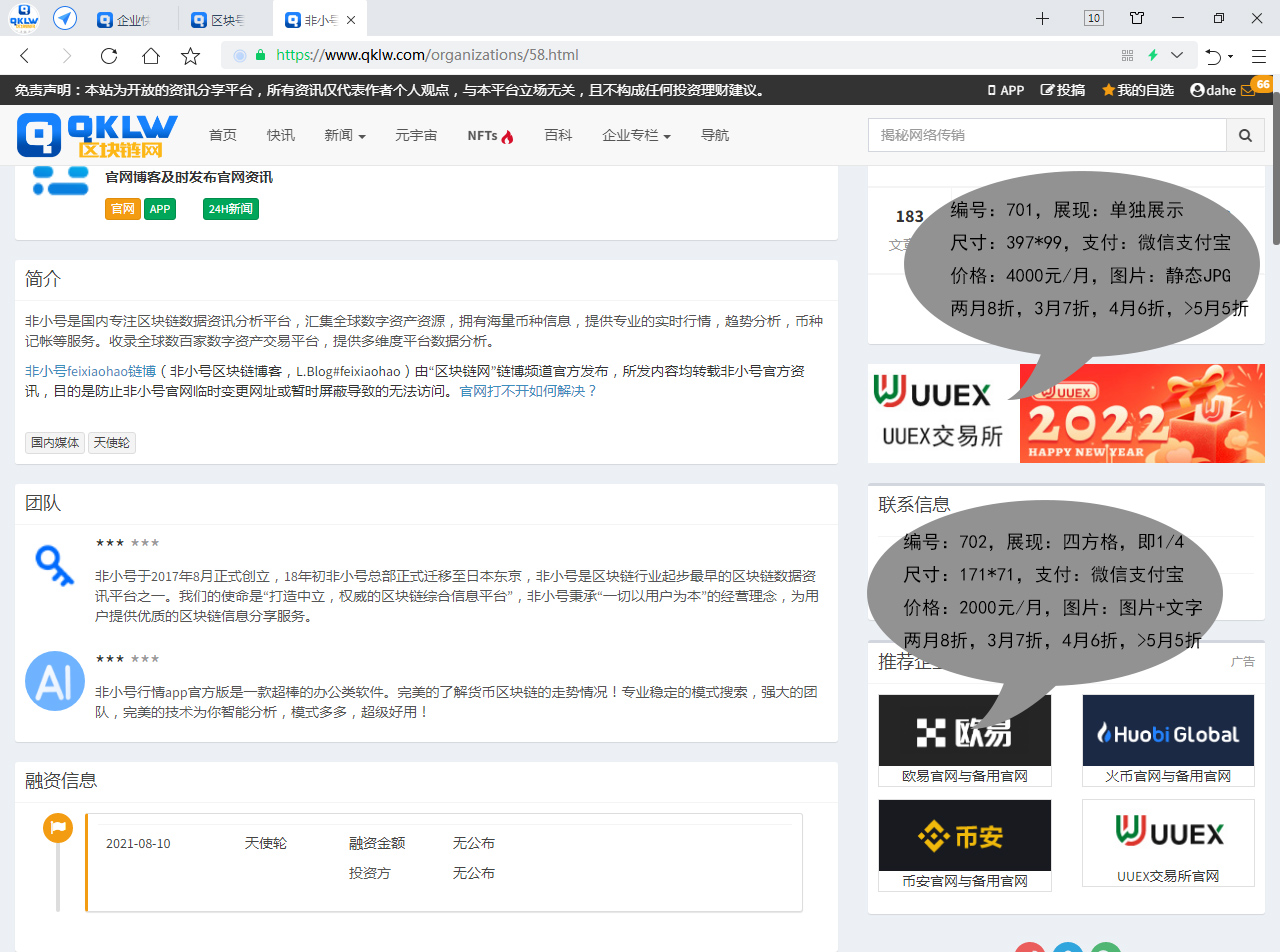
Task: Open the browser hamburger menu
Action: click(1259, 56)
